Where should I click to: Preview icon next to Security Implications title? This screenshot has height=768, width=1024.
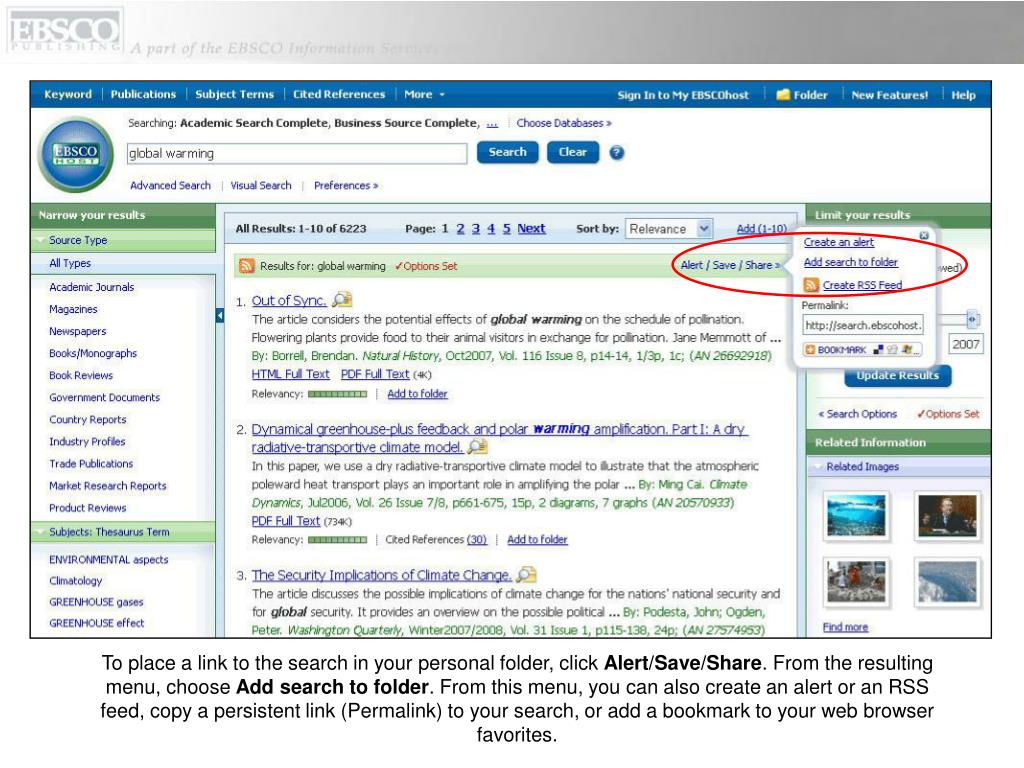(x=526, y=575)
